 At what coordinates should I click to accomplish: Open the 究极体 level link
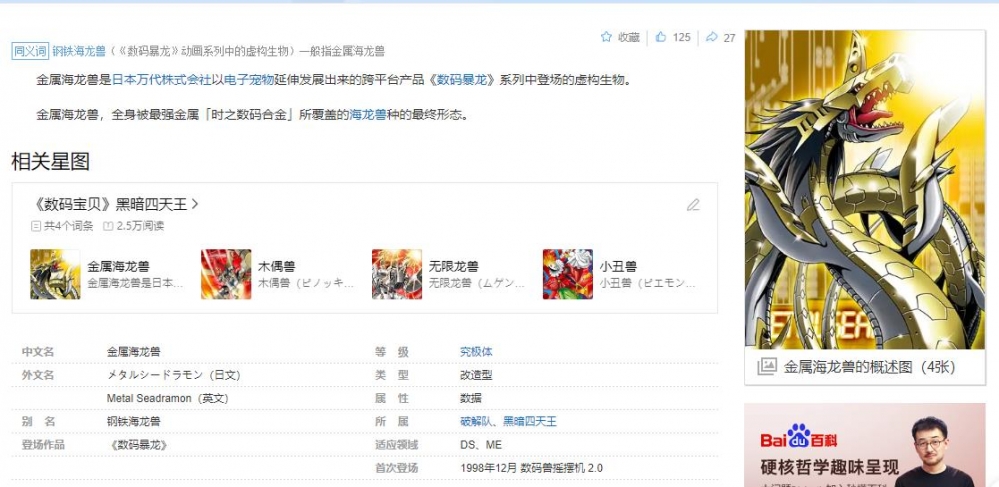tap(476, 352)
